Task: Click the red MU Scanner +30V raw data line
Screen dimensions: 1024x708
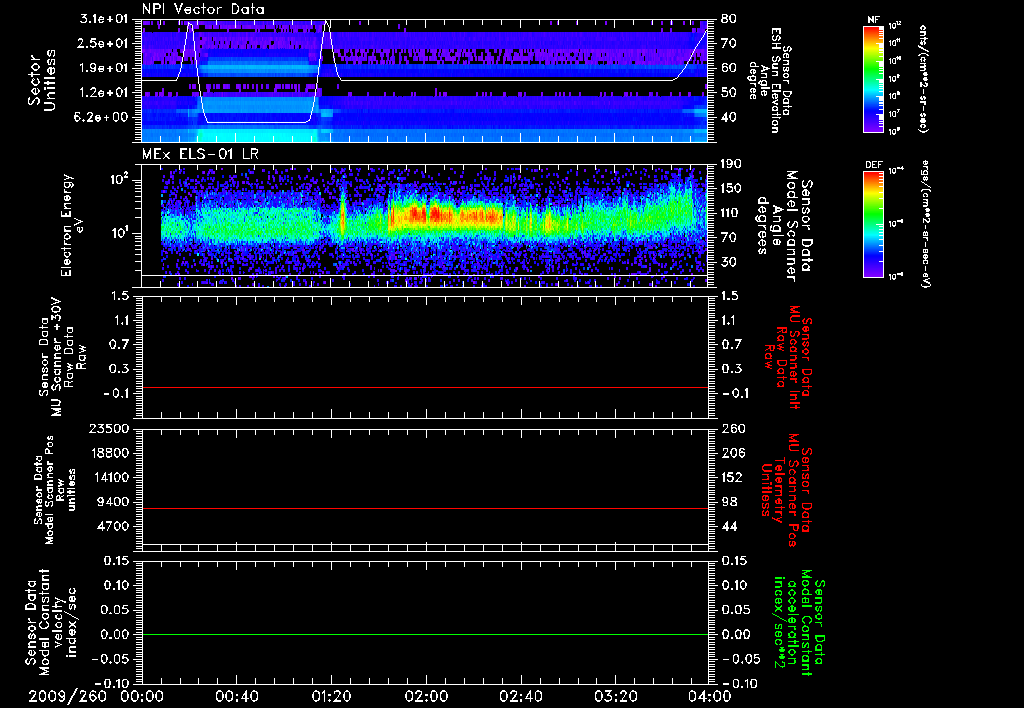Action: click(425, 387)
